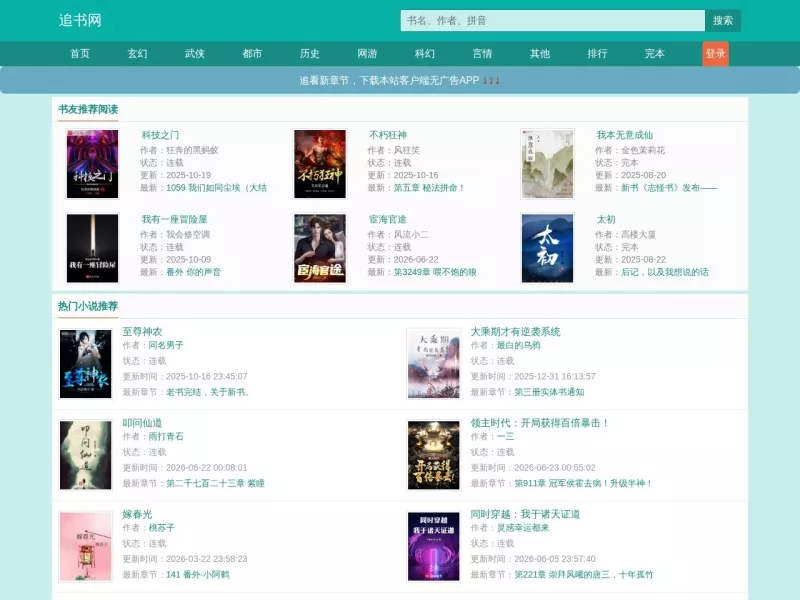Click the APP download banner

pyautogui.click(x=400, y=80)
